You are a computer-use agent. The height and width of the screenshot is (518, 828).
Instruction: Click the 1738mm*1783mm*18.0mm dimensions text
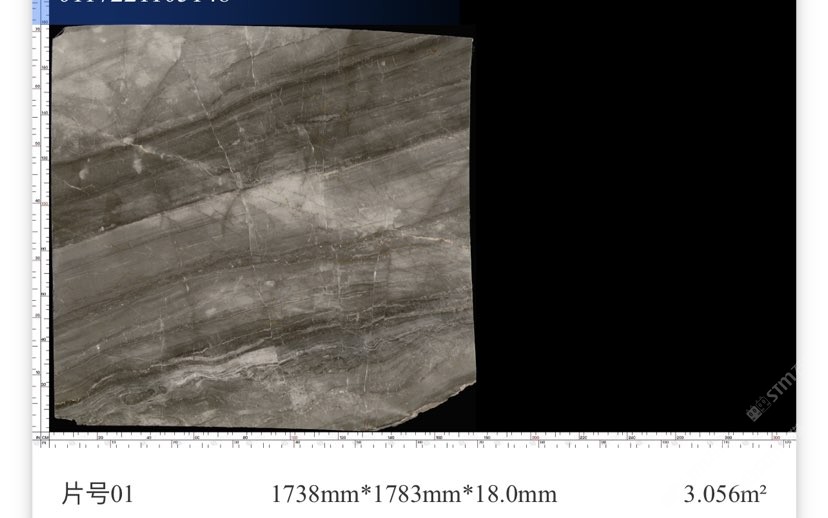pyautogui.click(x=414, y=494)
